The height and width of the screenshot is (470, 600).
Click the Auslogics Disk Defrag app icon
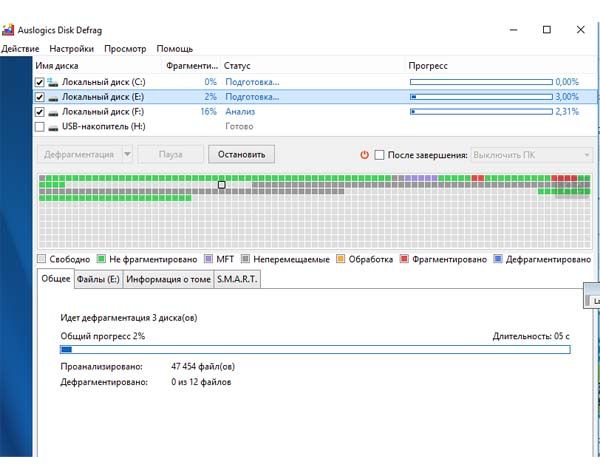pos(8,30)
